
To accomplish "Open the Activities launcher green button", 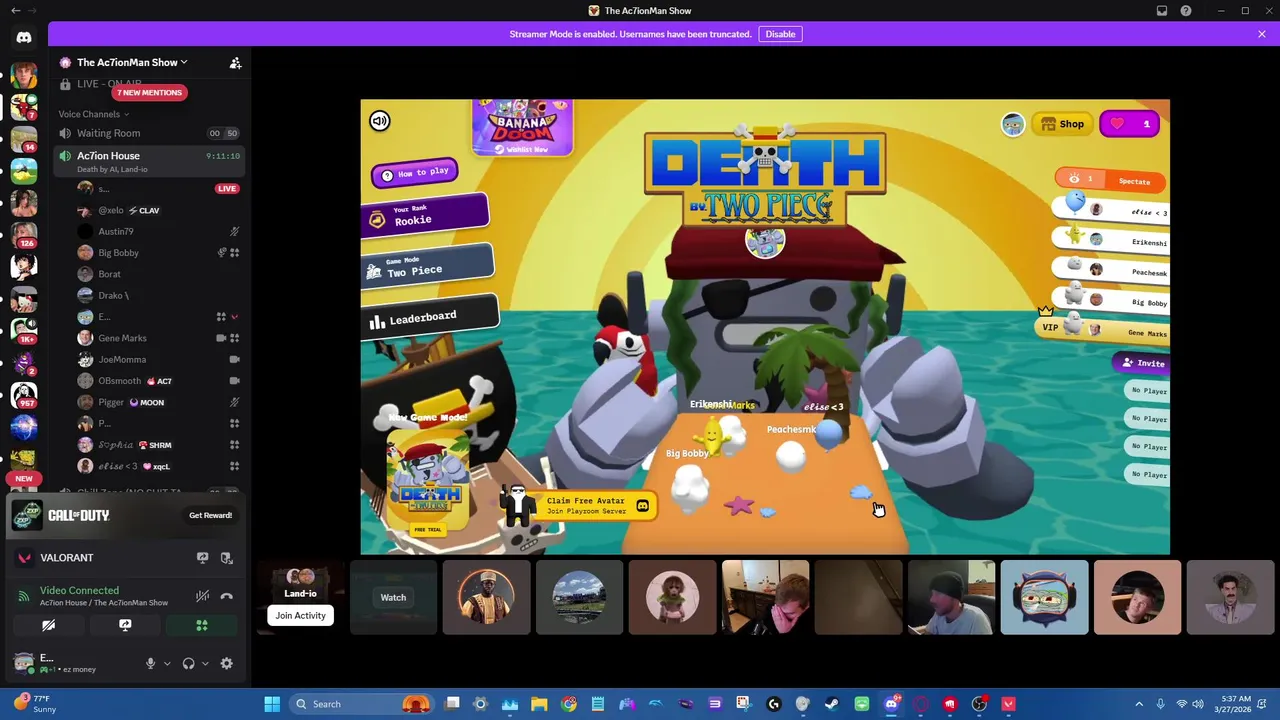I will [202, 625].
